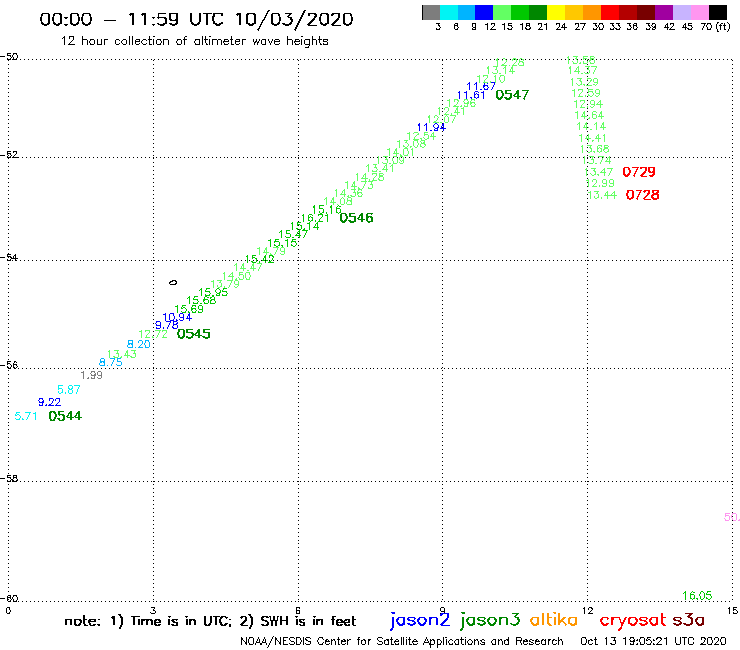Viewport: 740px width, 650px height.
Task: Click the 13.47 value beside 0729
Action: coord(598,172)
